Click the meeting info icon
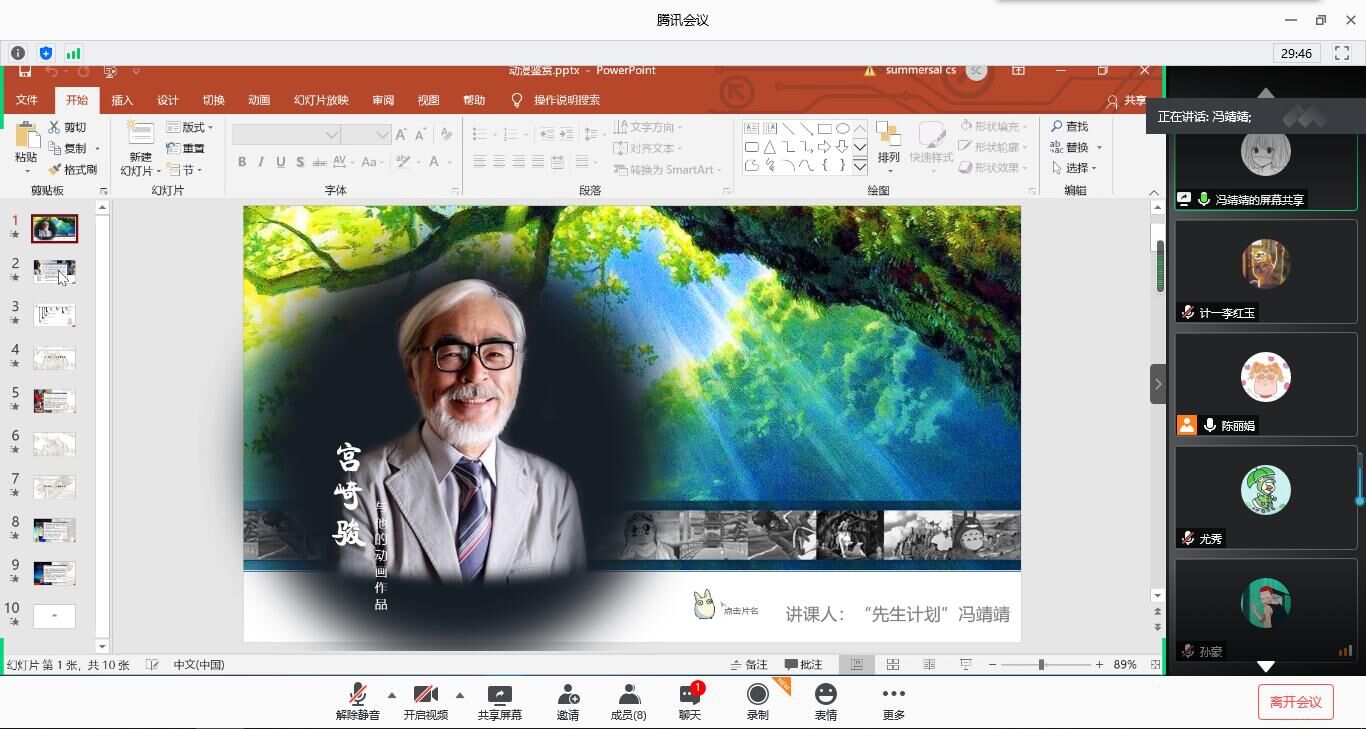Viewport: 1366px width, 729px height. point(18,53)
